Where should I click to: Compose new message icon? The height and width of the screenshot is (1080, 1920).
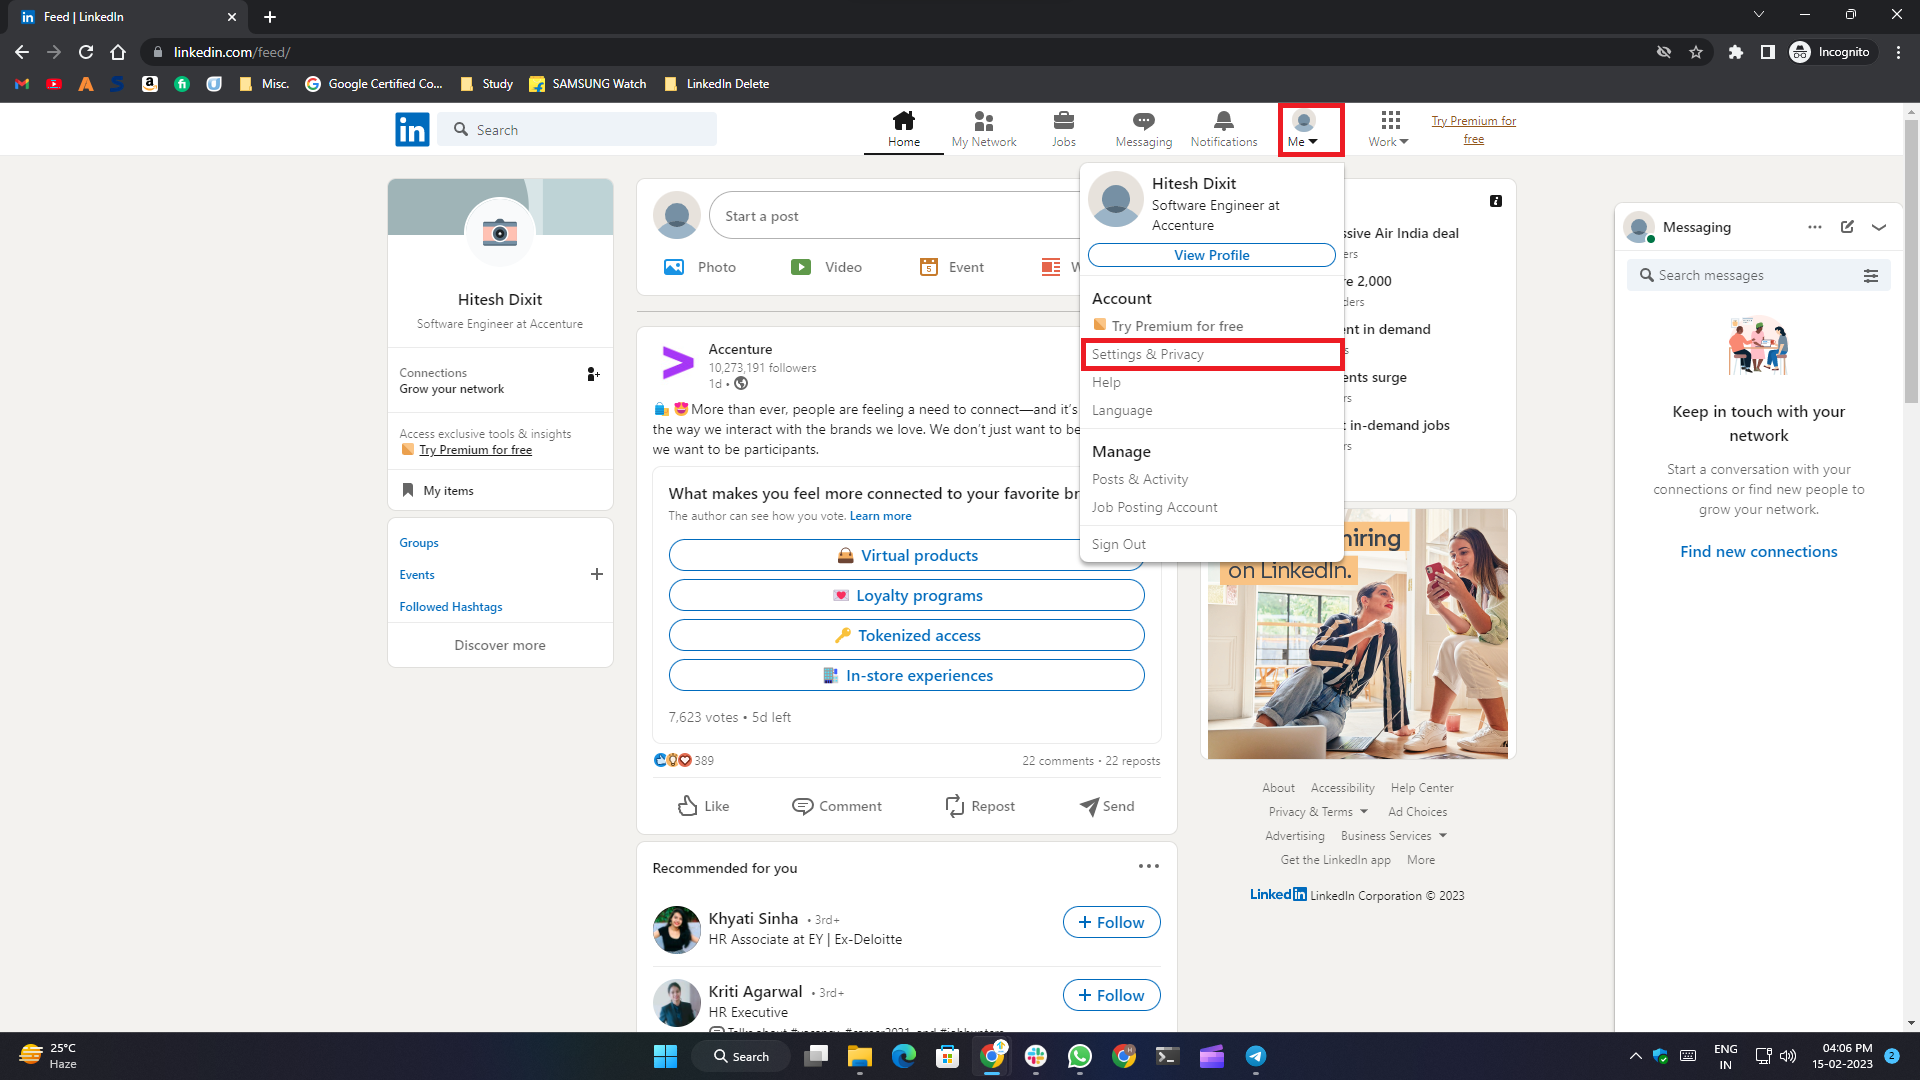point(1847,227)
